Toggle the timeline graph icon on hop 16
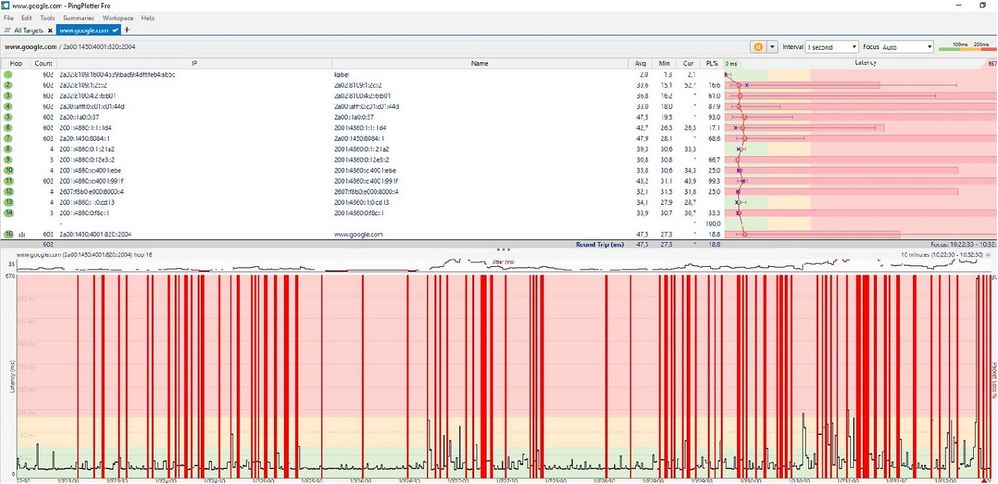Viewport: 998px width, 484px height. (22, 234)
